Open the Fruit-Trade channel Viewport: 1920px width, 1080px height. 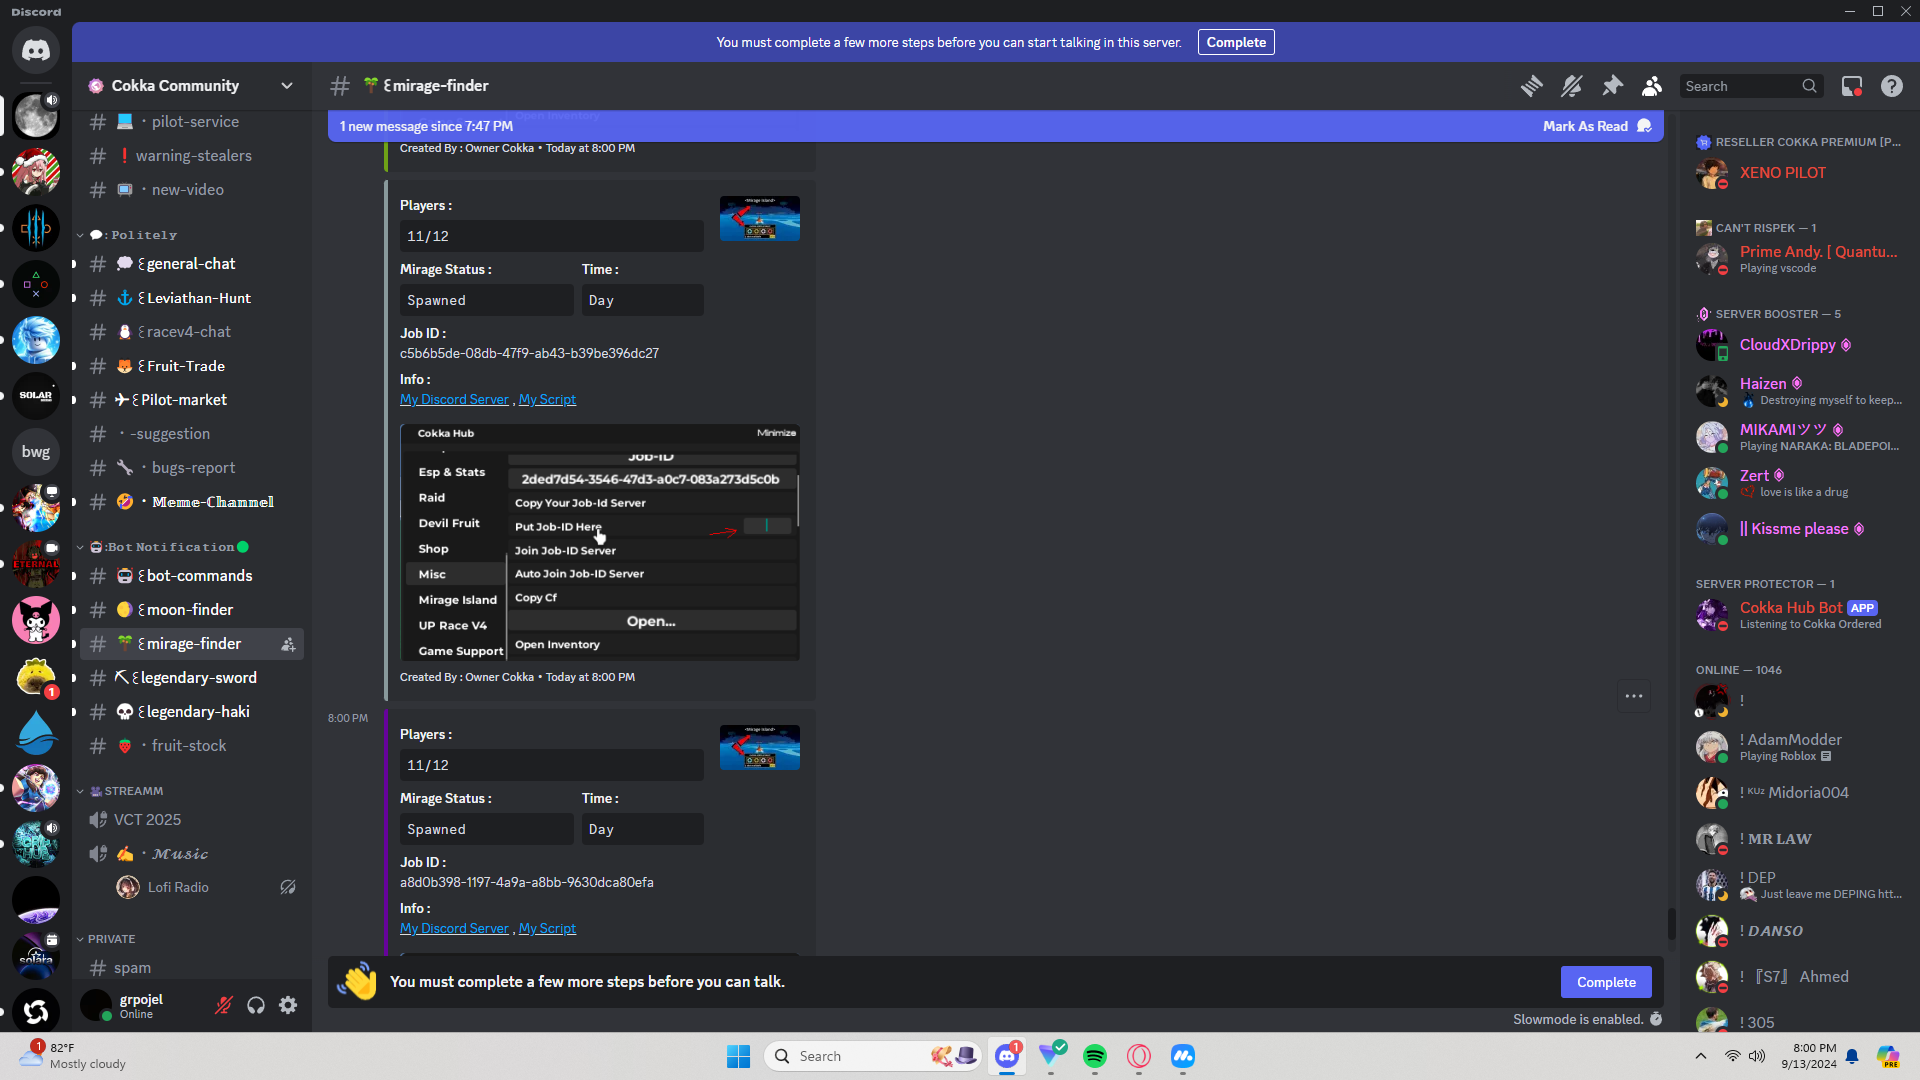pyautogui.click(x=192, y=366)
